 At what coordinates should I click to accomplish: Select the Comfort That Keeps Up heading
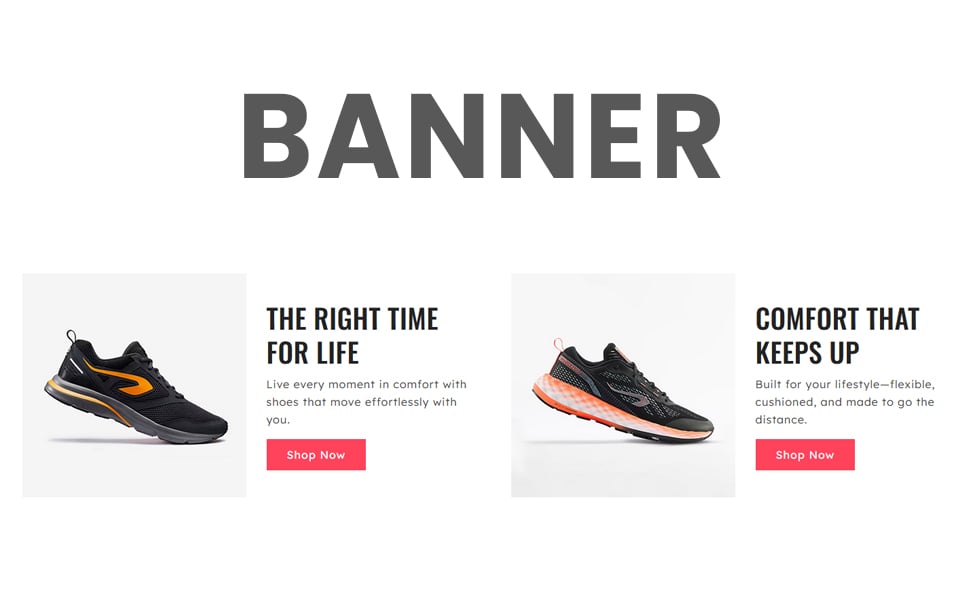pyautogui.click(x=837, y=336)
